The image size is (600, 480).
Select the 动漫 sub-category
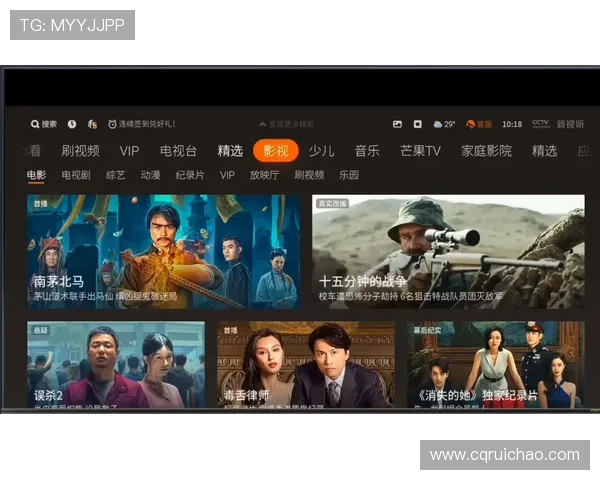[150, 175]
